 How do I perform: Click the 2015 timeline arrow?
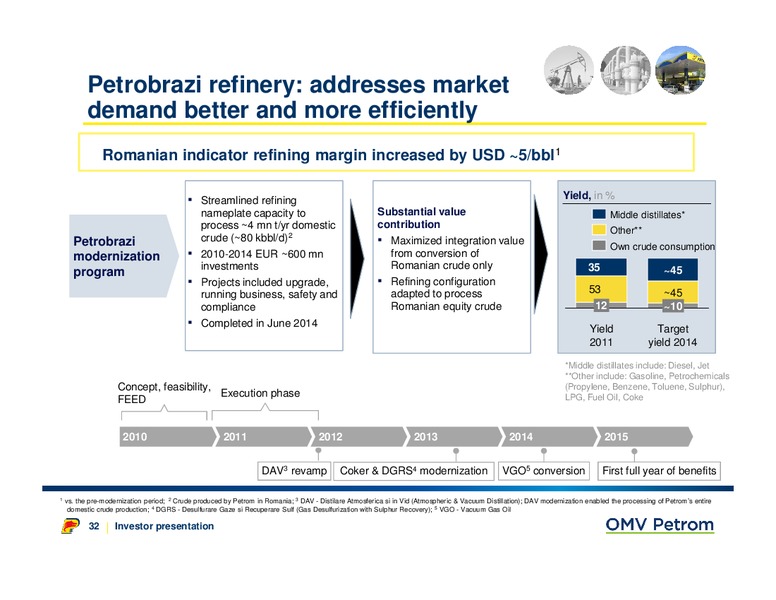coord(645,437)
